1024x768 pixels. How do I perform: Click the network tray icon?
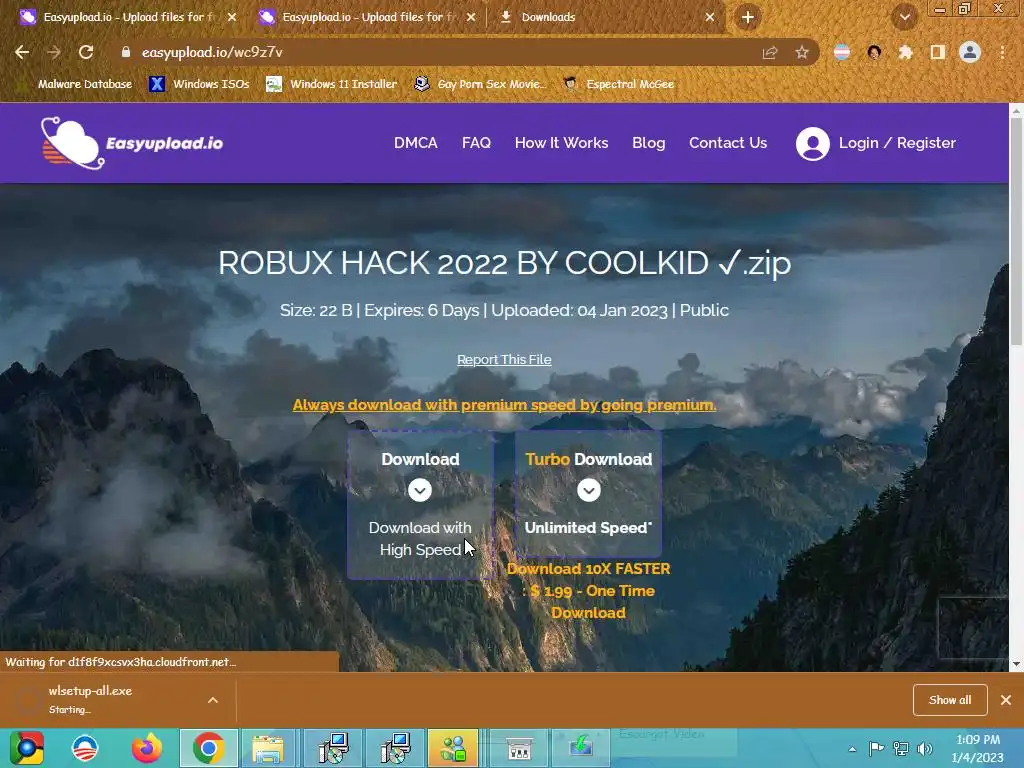(901, 749)
